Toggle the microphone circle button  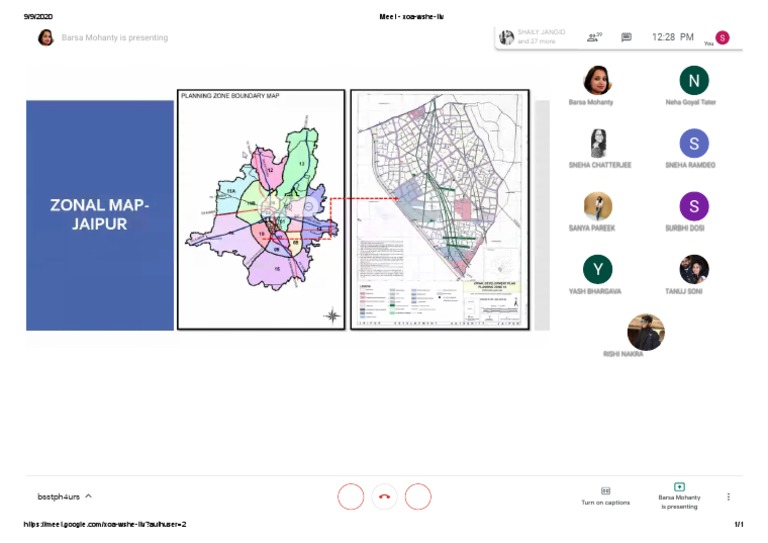pos(351,496)
